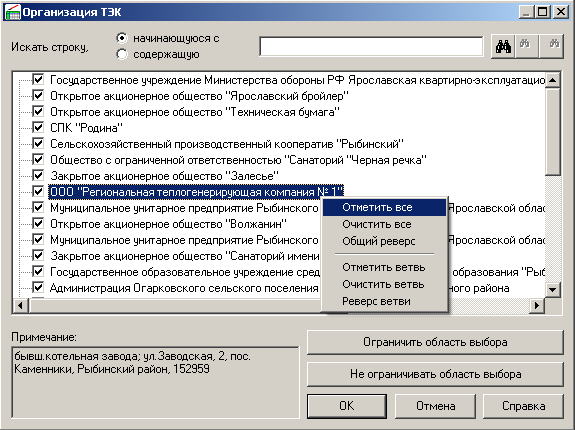This screenshot has width=575, height=430.
Task: Click the down arrow of the vertical scrollbar
Action: click(552, 290)
